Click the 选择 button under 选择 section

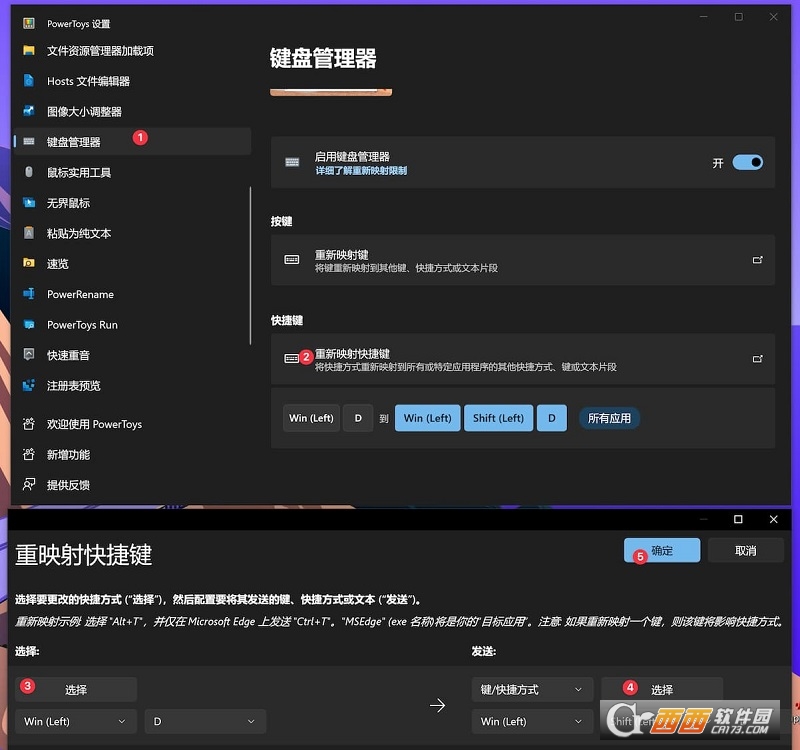pyautogui.click(x=76, y=690)
